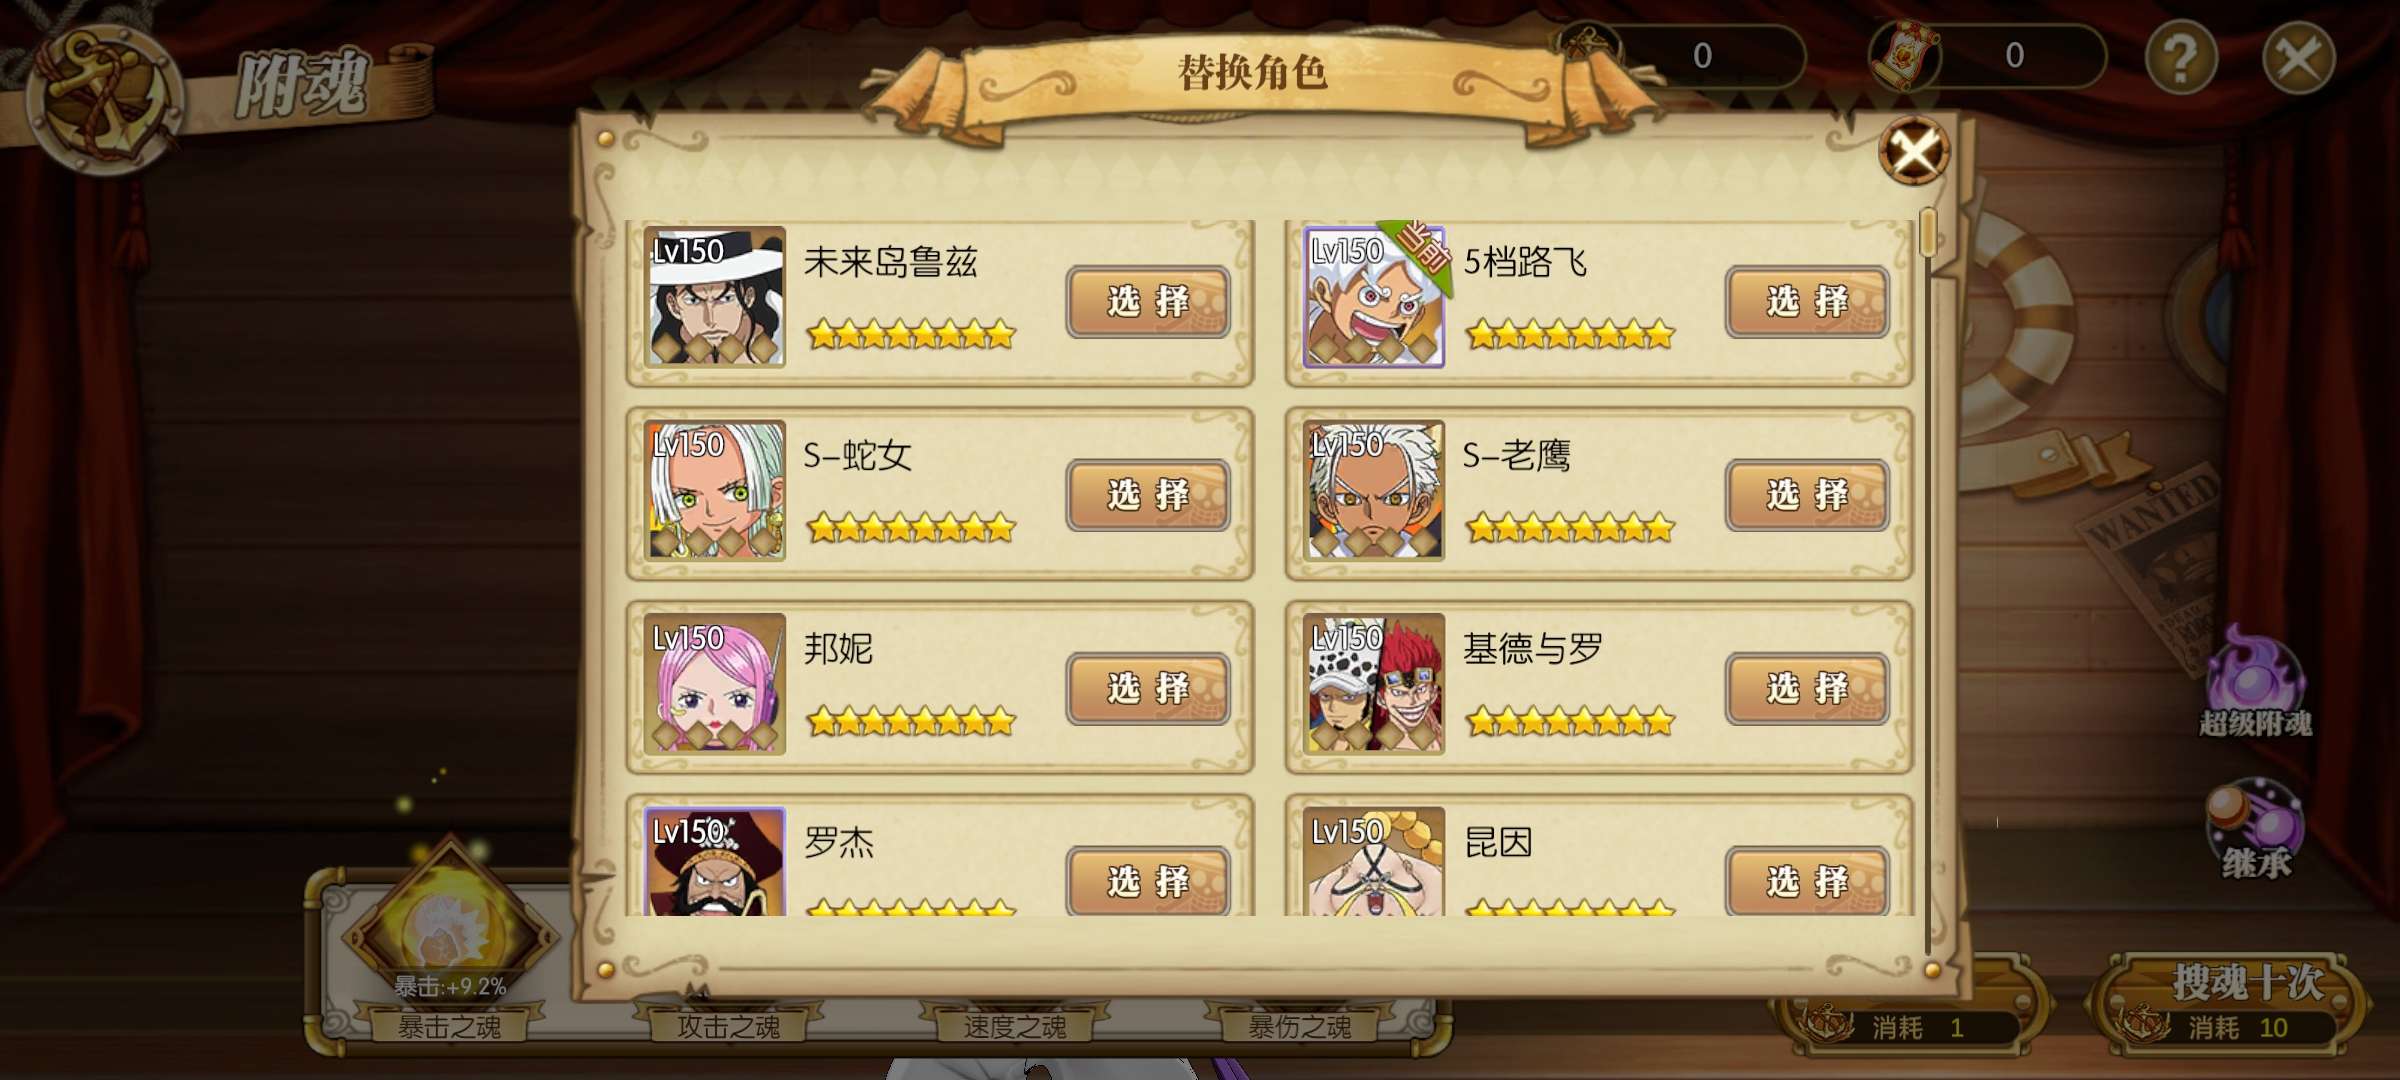
Task: Tap the 未来岛鲁兹 character portrait
Action: [714, 297]
